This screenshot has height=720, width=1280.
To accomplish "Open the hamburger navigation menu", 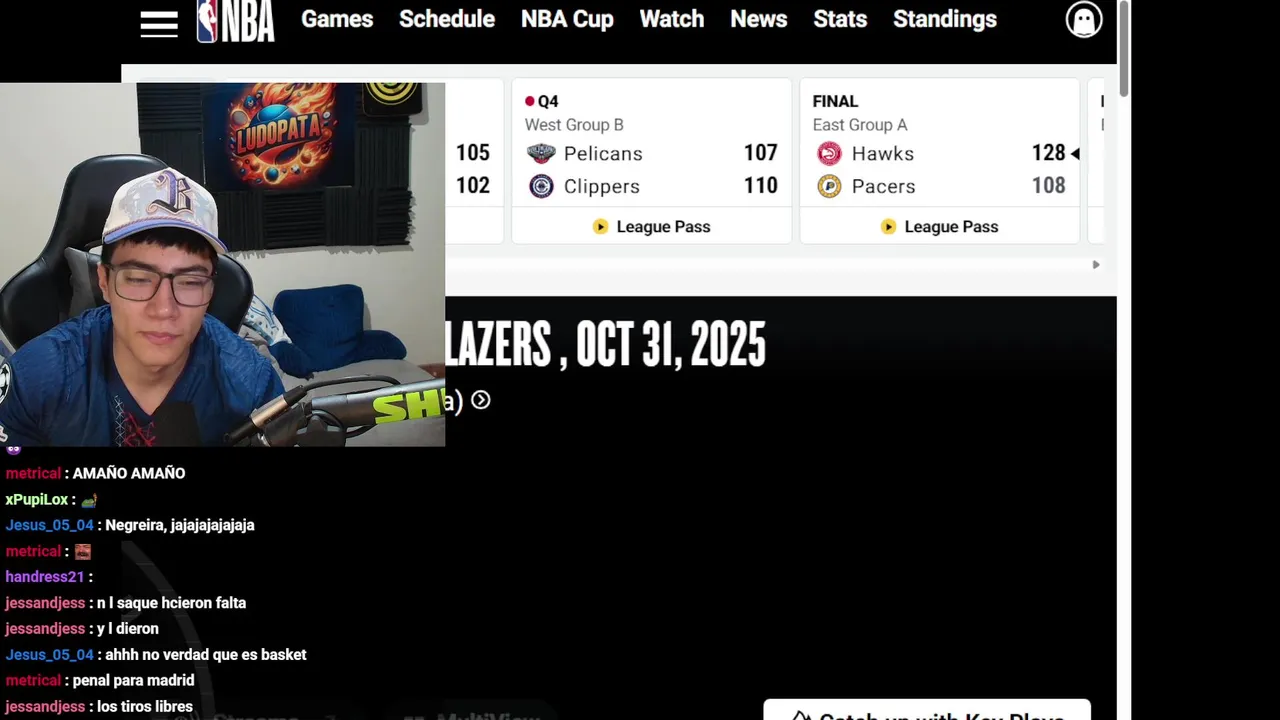I will 159,24.
